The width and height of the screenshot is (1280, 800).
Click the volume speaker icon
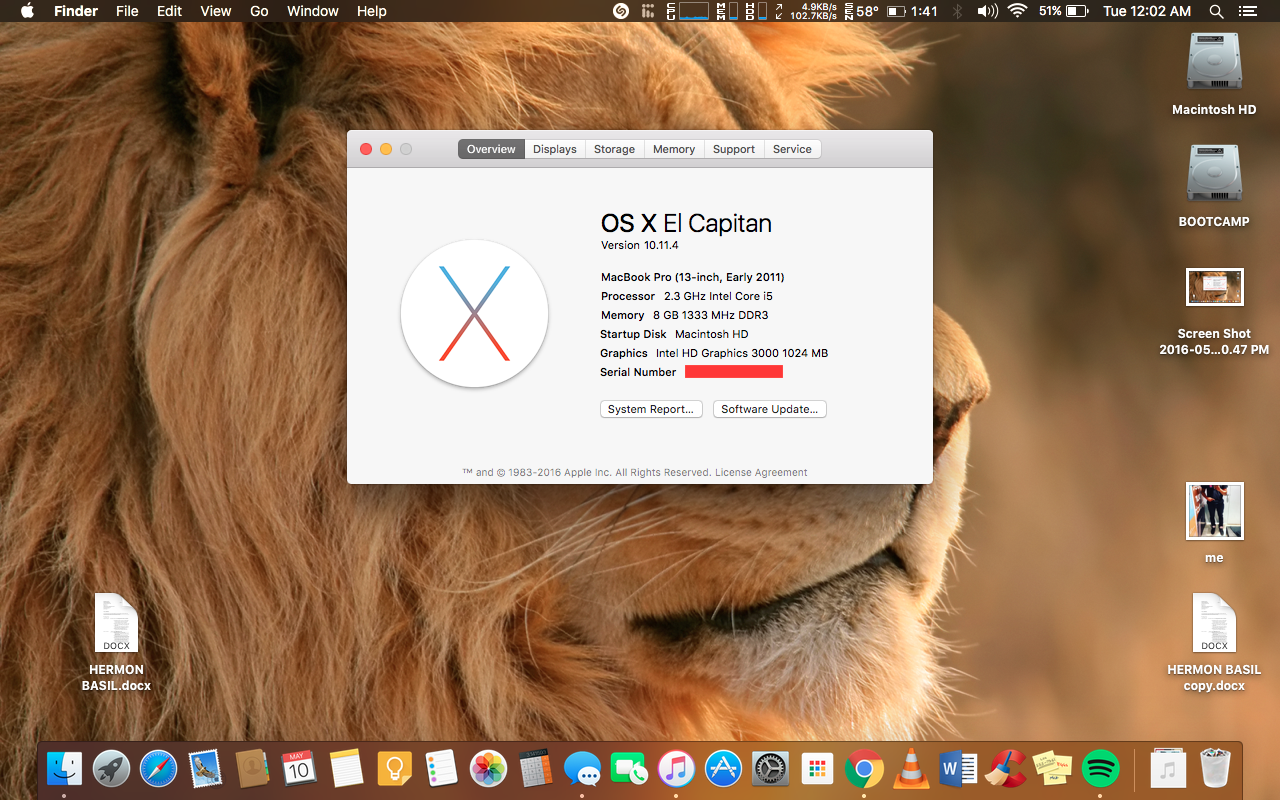(x=987, y=11)
